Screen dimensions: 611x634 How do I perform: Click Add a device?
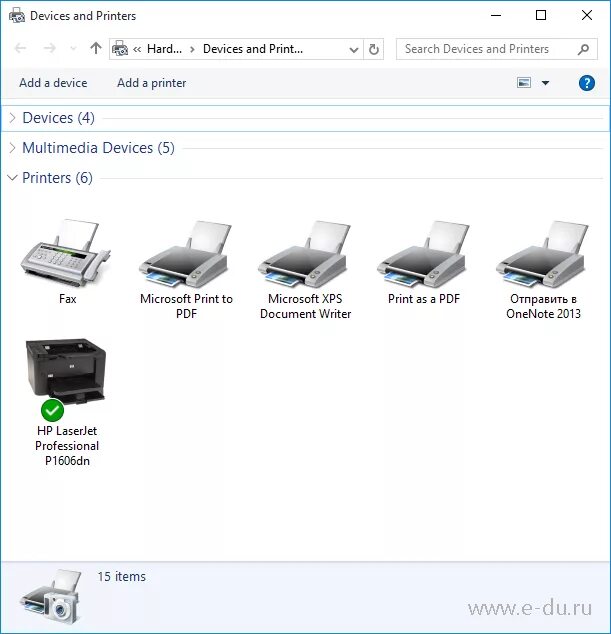pyautogui.click(x=53, y=83)
